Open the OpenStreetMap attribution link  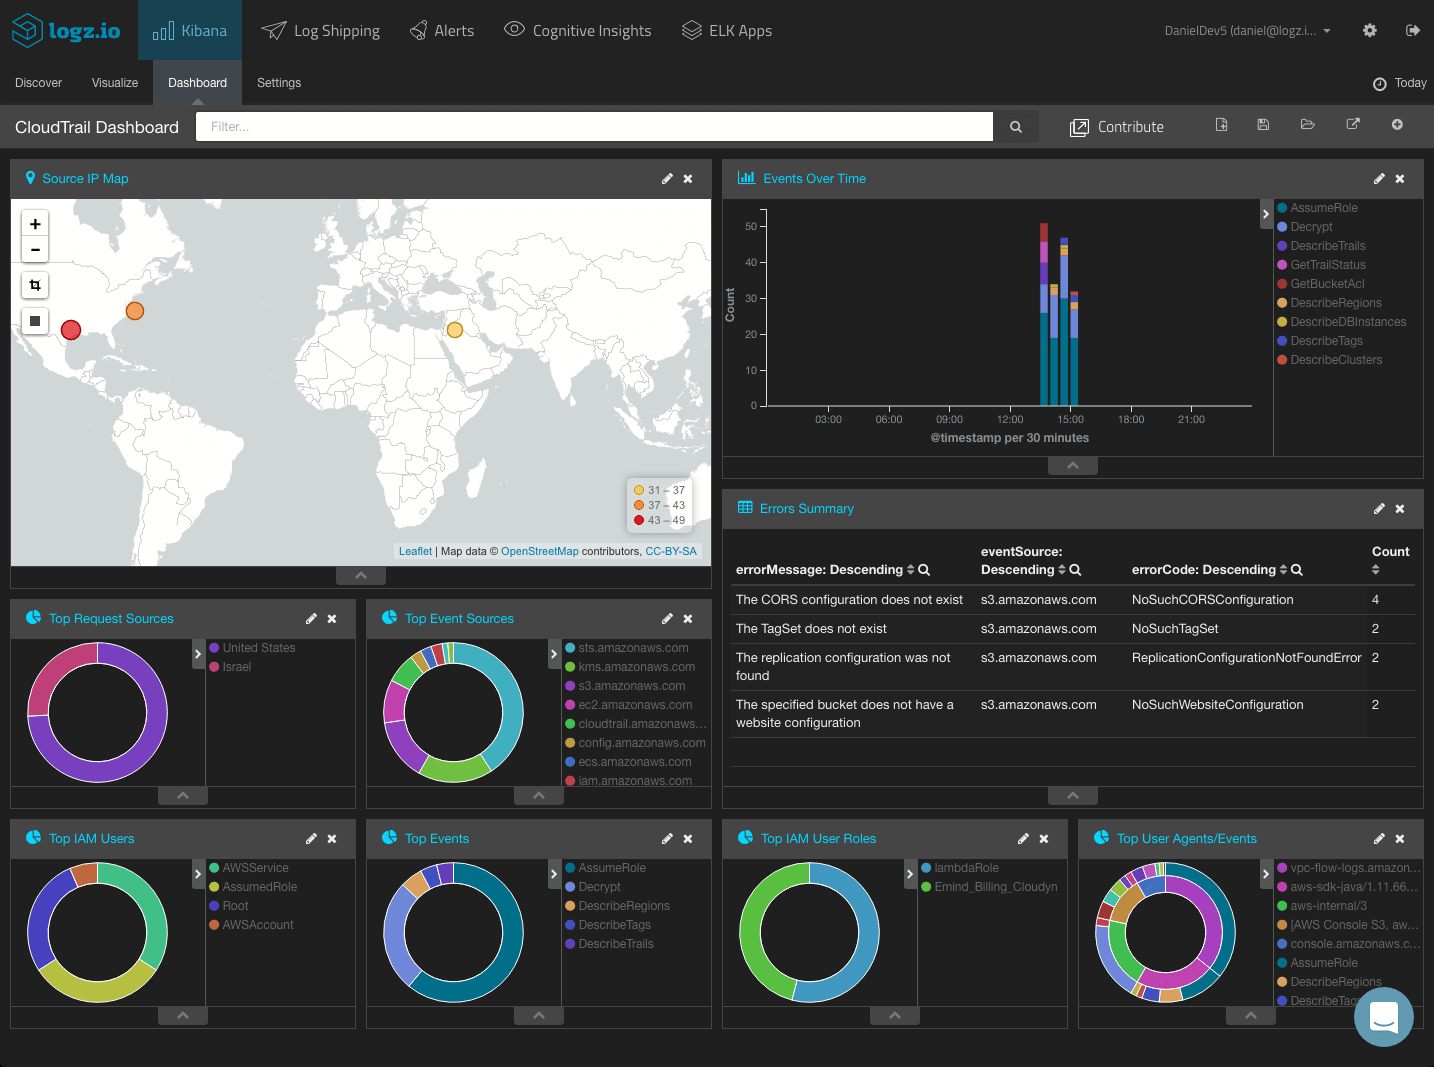pos(539,551)
